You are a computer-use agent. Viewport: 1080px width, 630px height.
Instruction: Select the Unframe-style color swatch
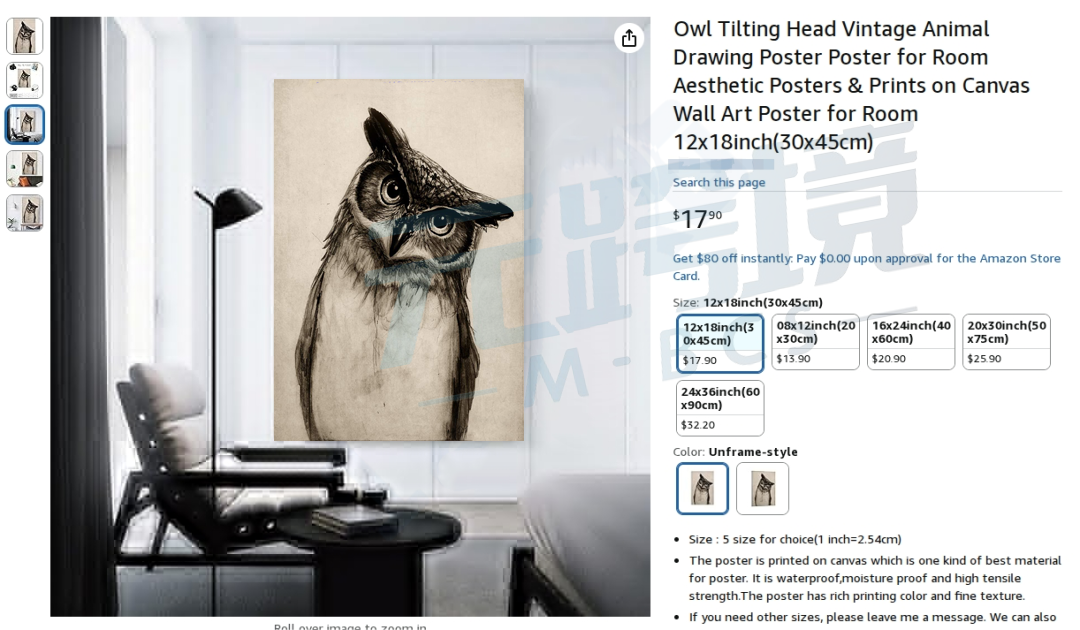coord(702,488)
